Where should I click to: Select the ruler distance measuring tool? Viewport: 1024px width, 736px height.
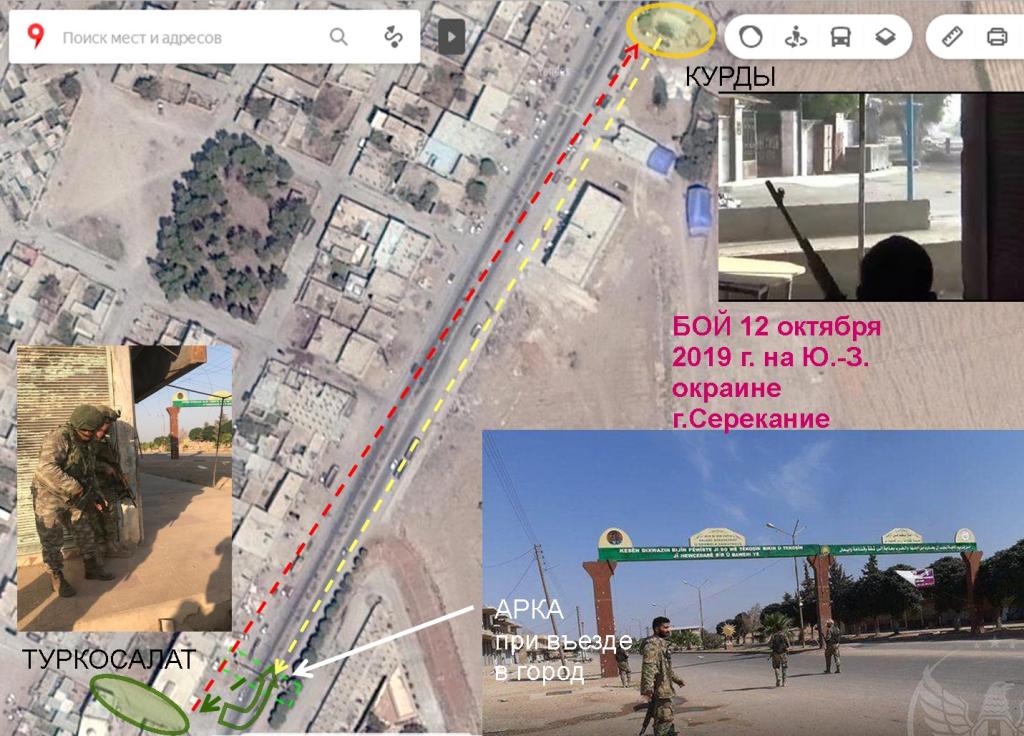[951, 38]
